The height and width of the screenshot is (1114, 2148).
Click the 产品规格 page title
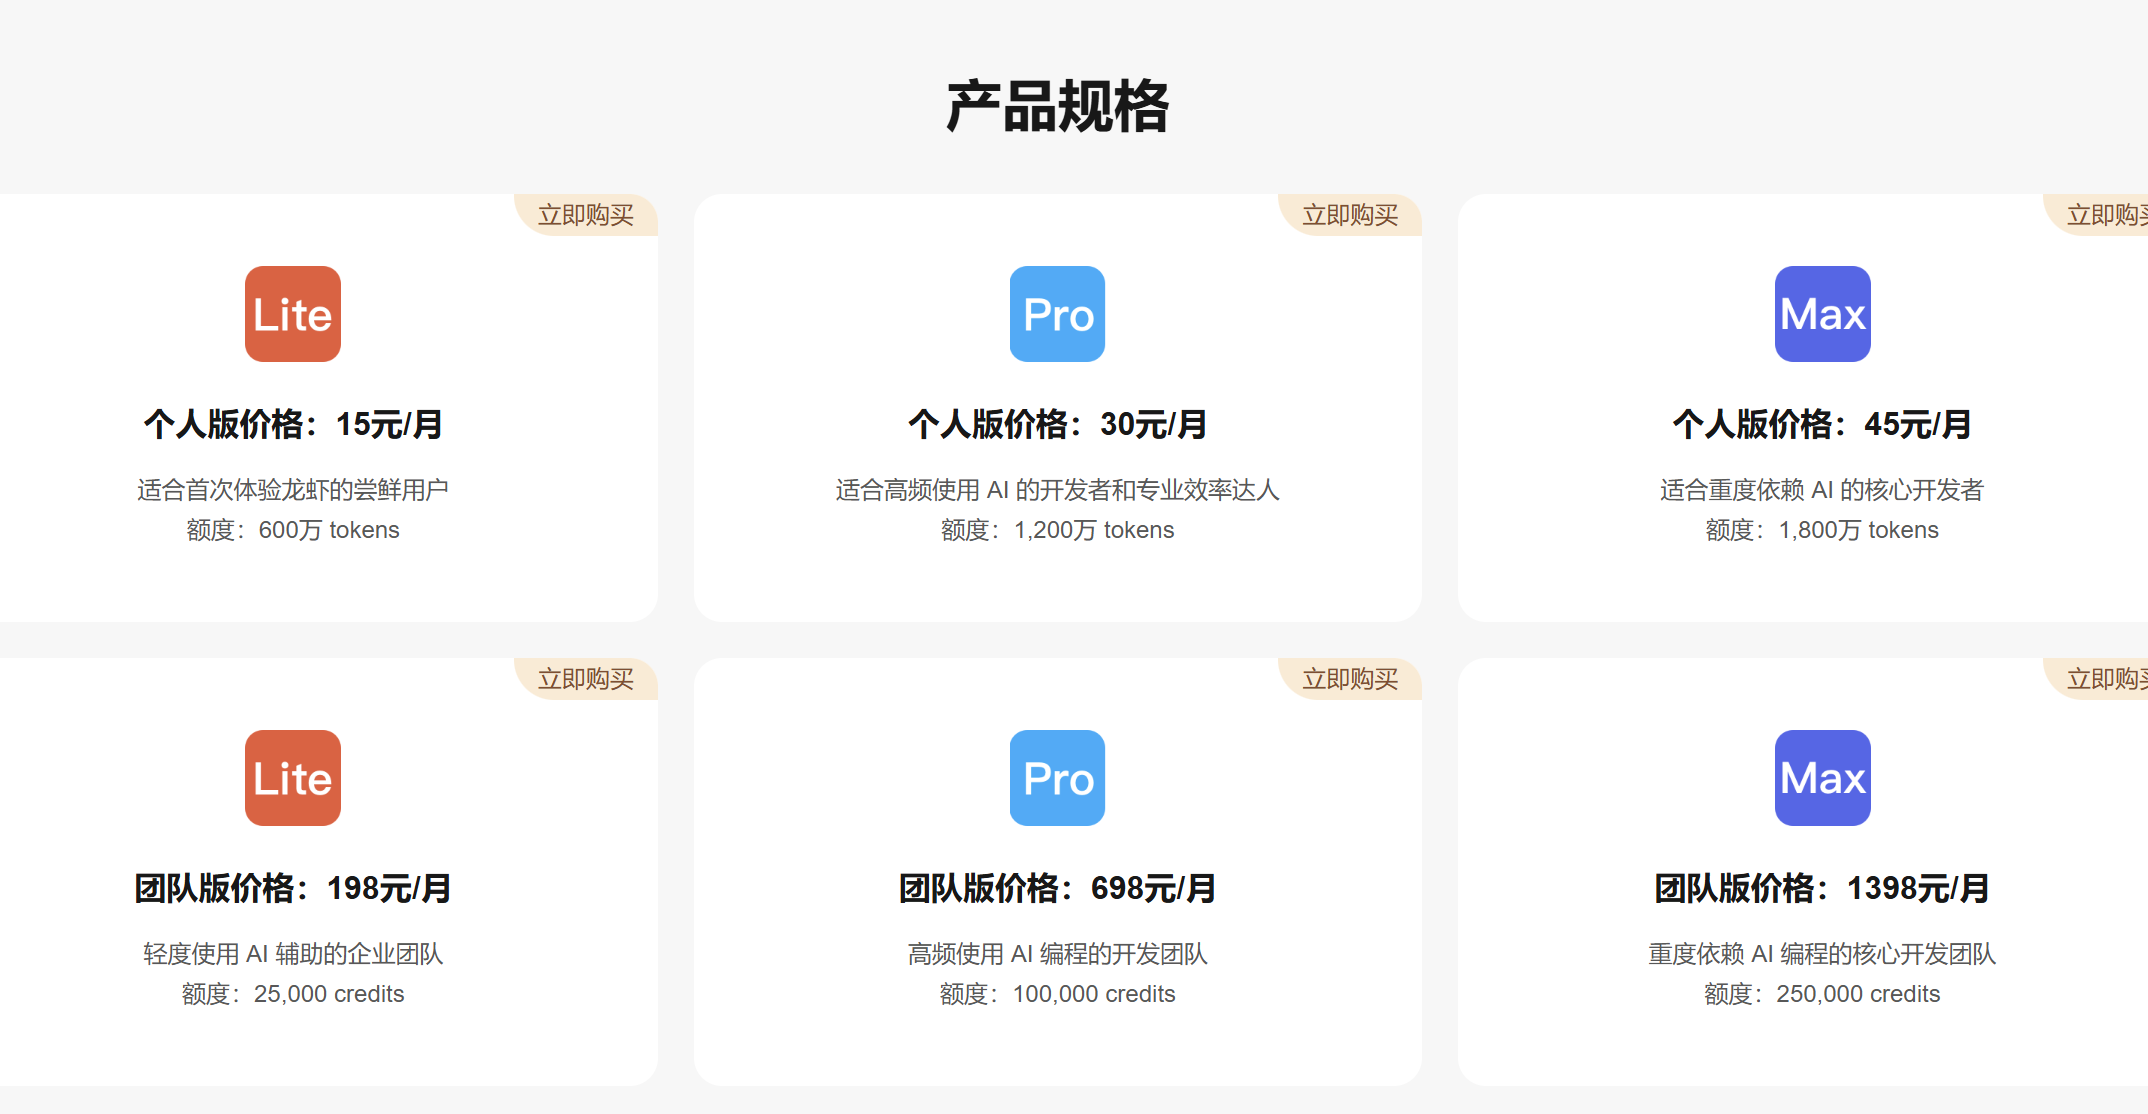[x=1057, y=106]
